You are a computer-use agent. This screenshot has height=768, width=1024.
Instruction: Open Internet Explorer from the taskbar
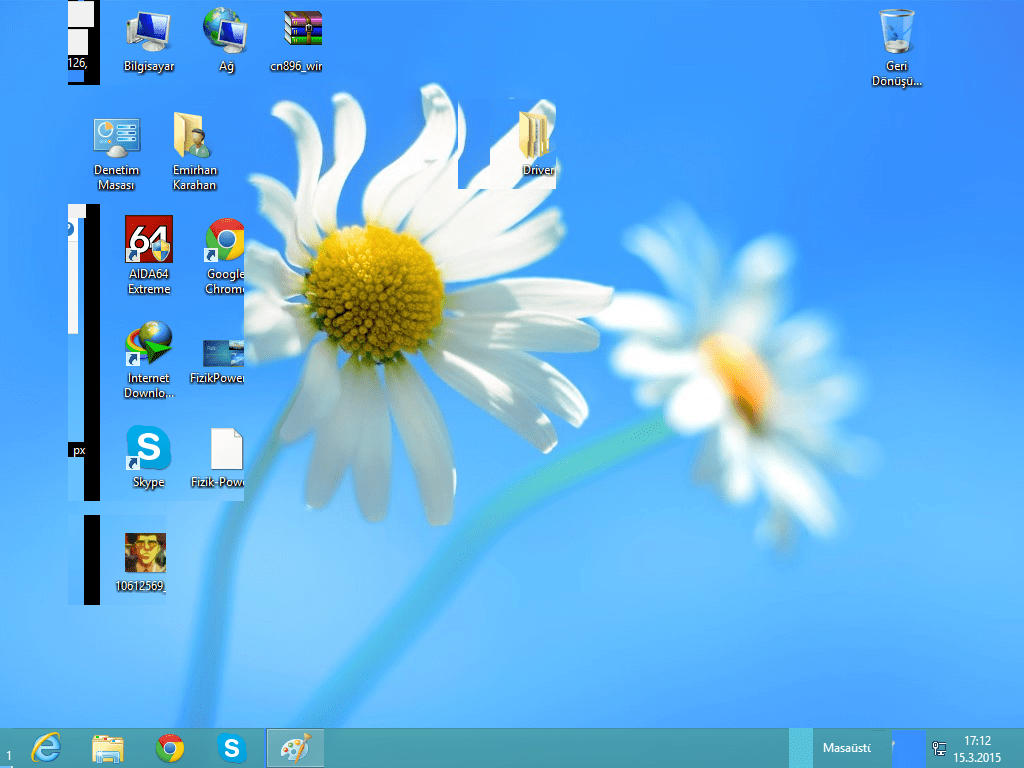tap(46, 748)
